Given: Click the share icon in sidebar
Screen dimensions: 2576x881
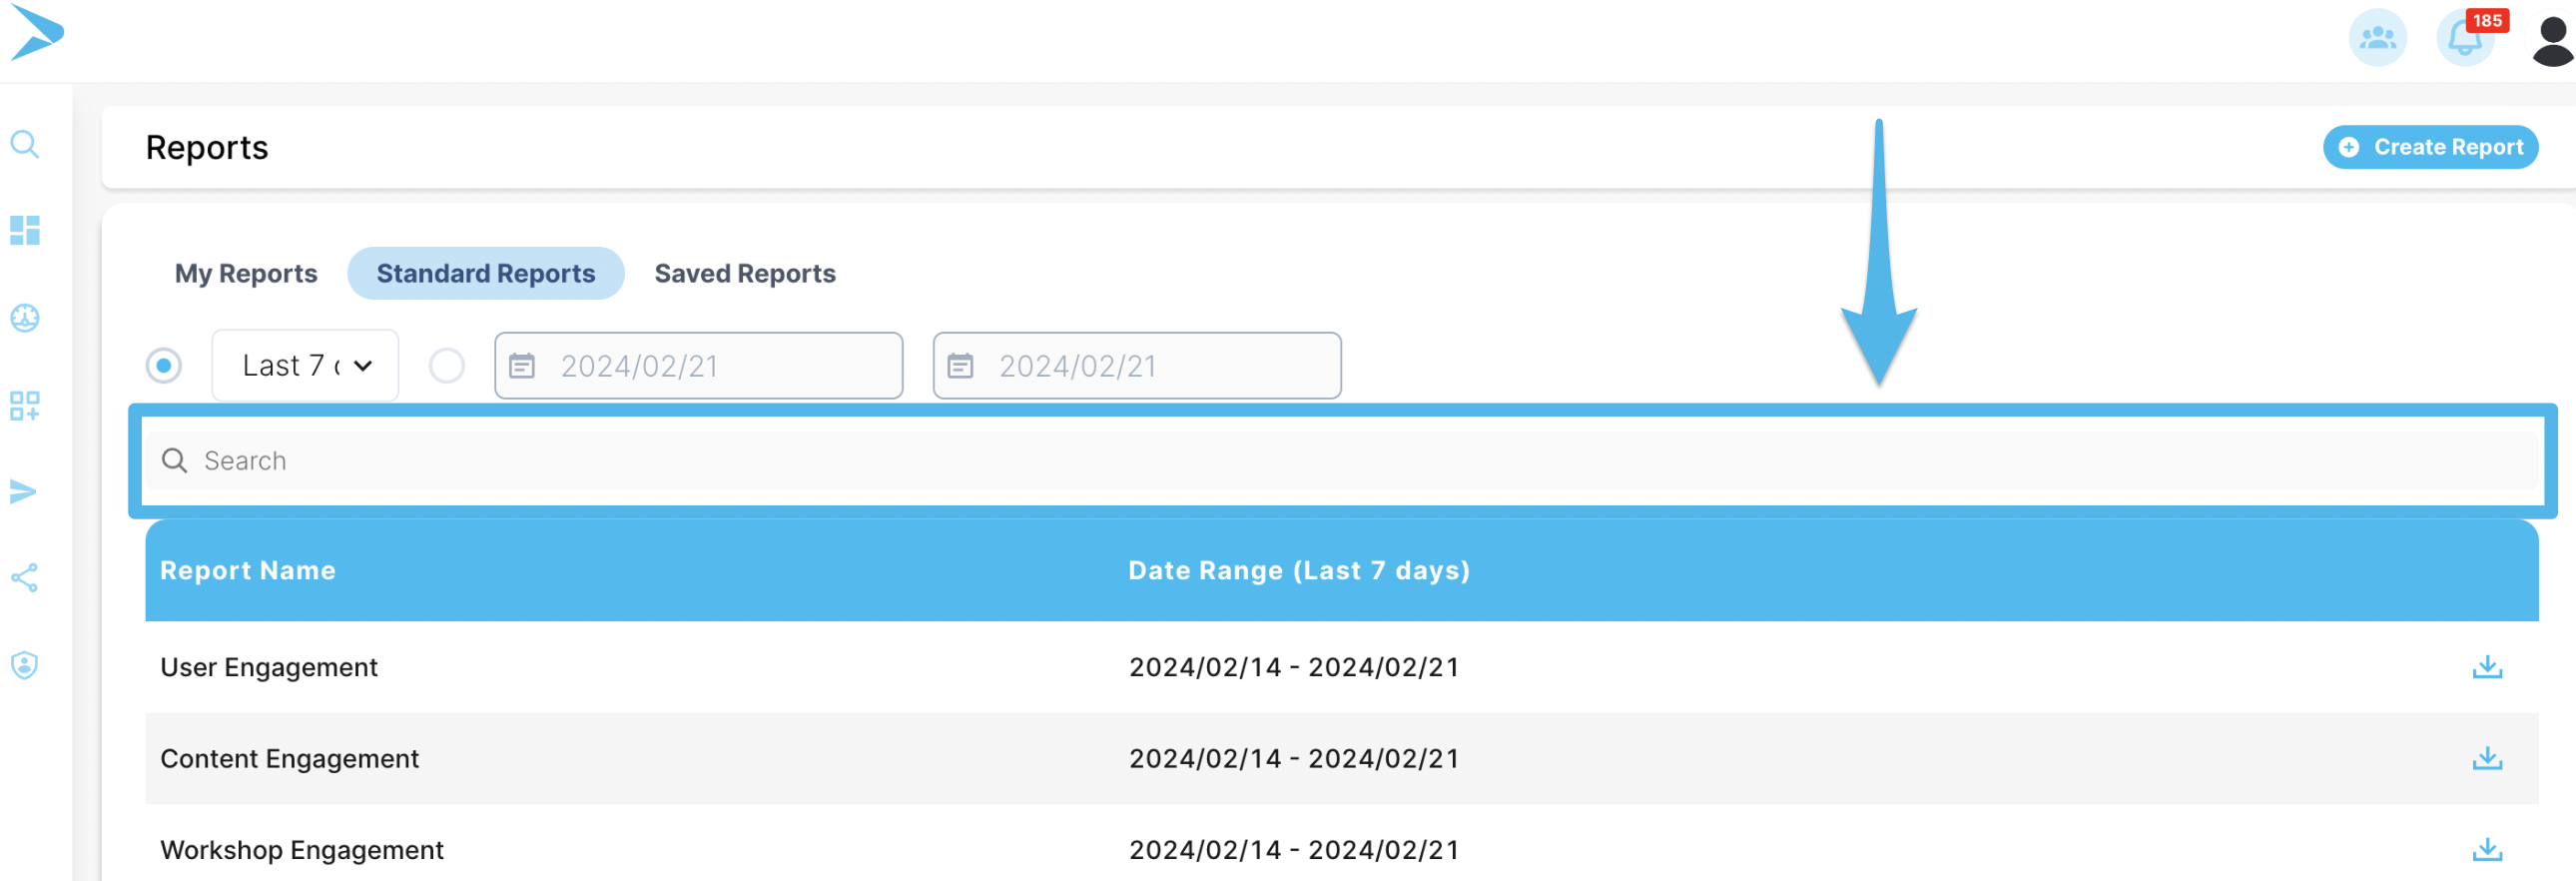Looking at the screenshot, I should (25, 578).
